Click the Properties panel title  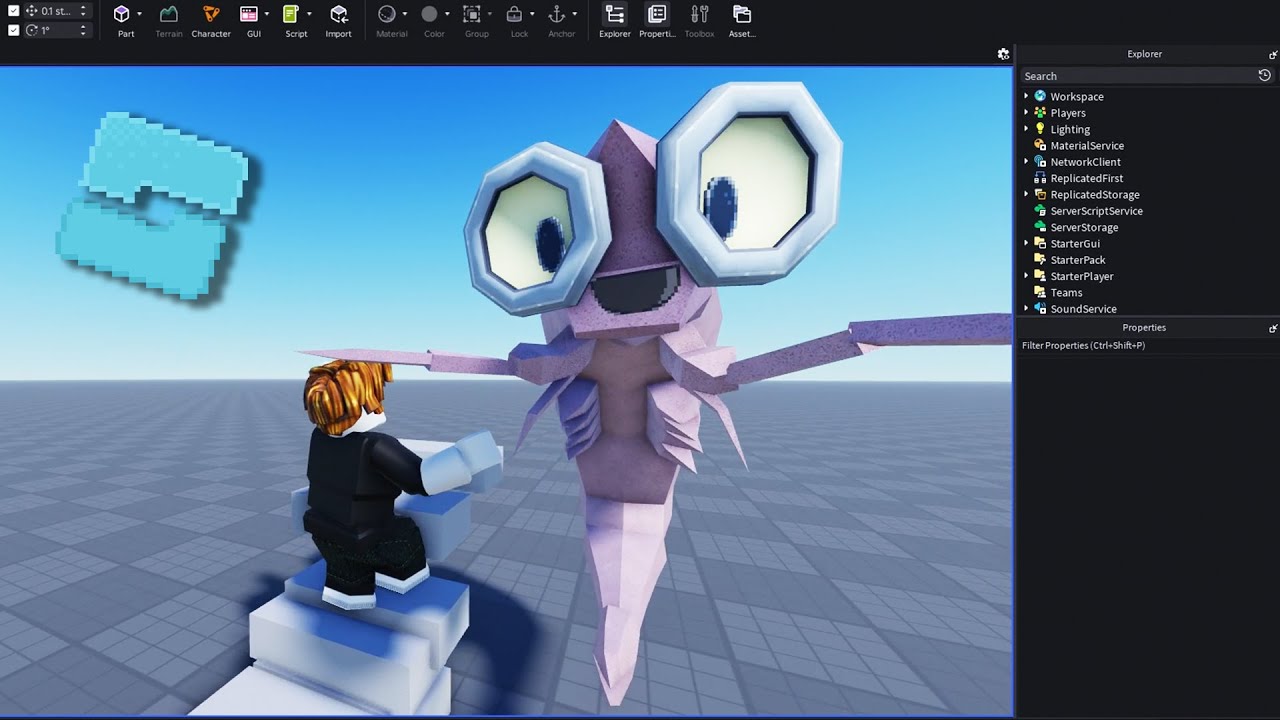(x=1144, y=327)
